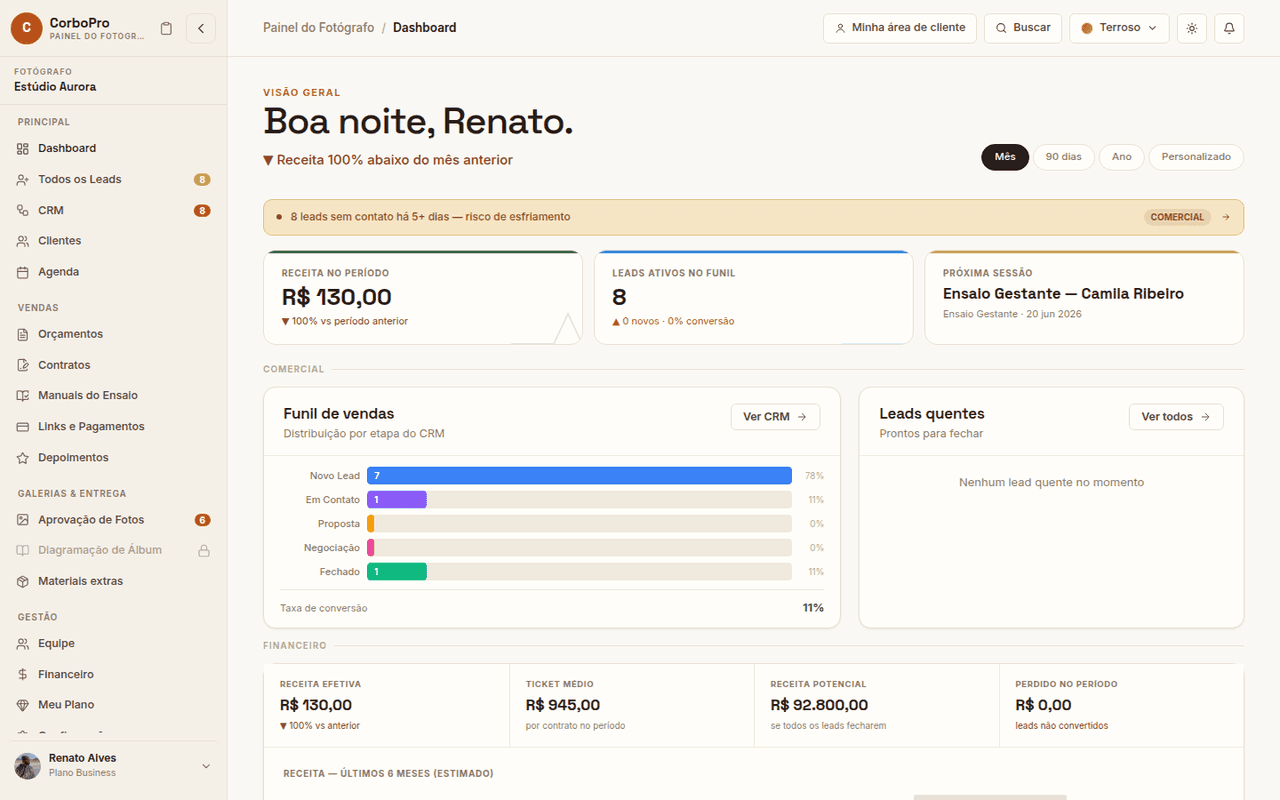Open the Terroso theme dropdown
This screenshot has height=800, width=1280.
(x=1119, y=28)
